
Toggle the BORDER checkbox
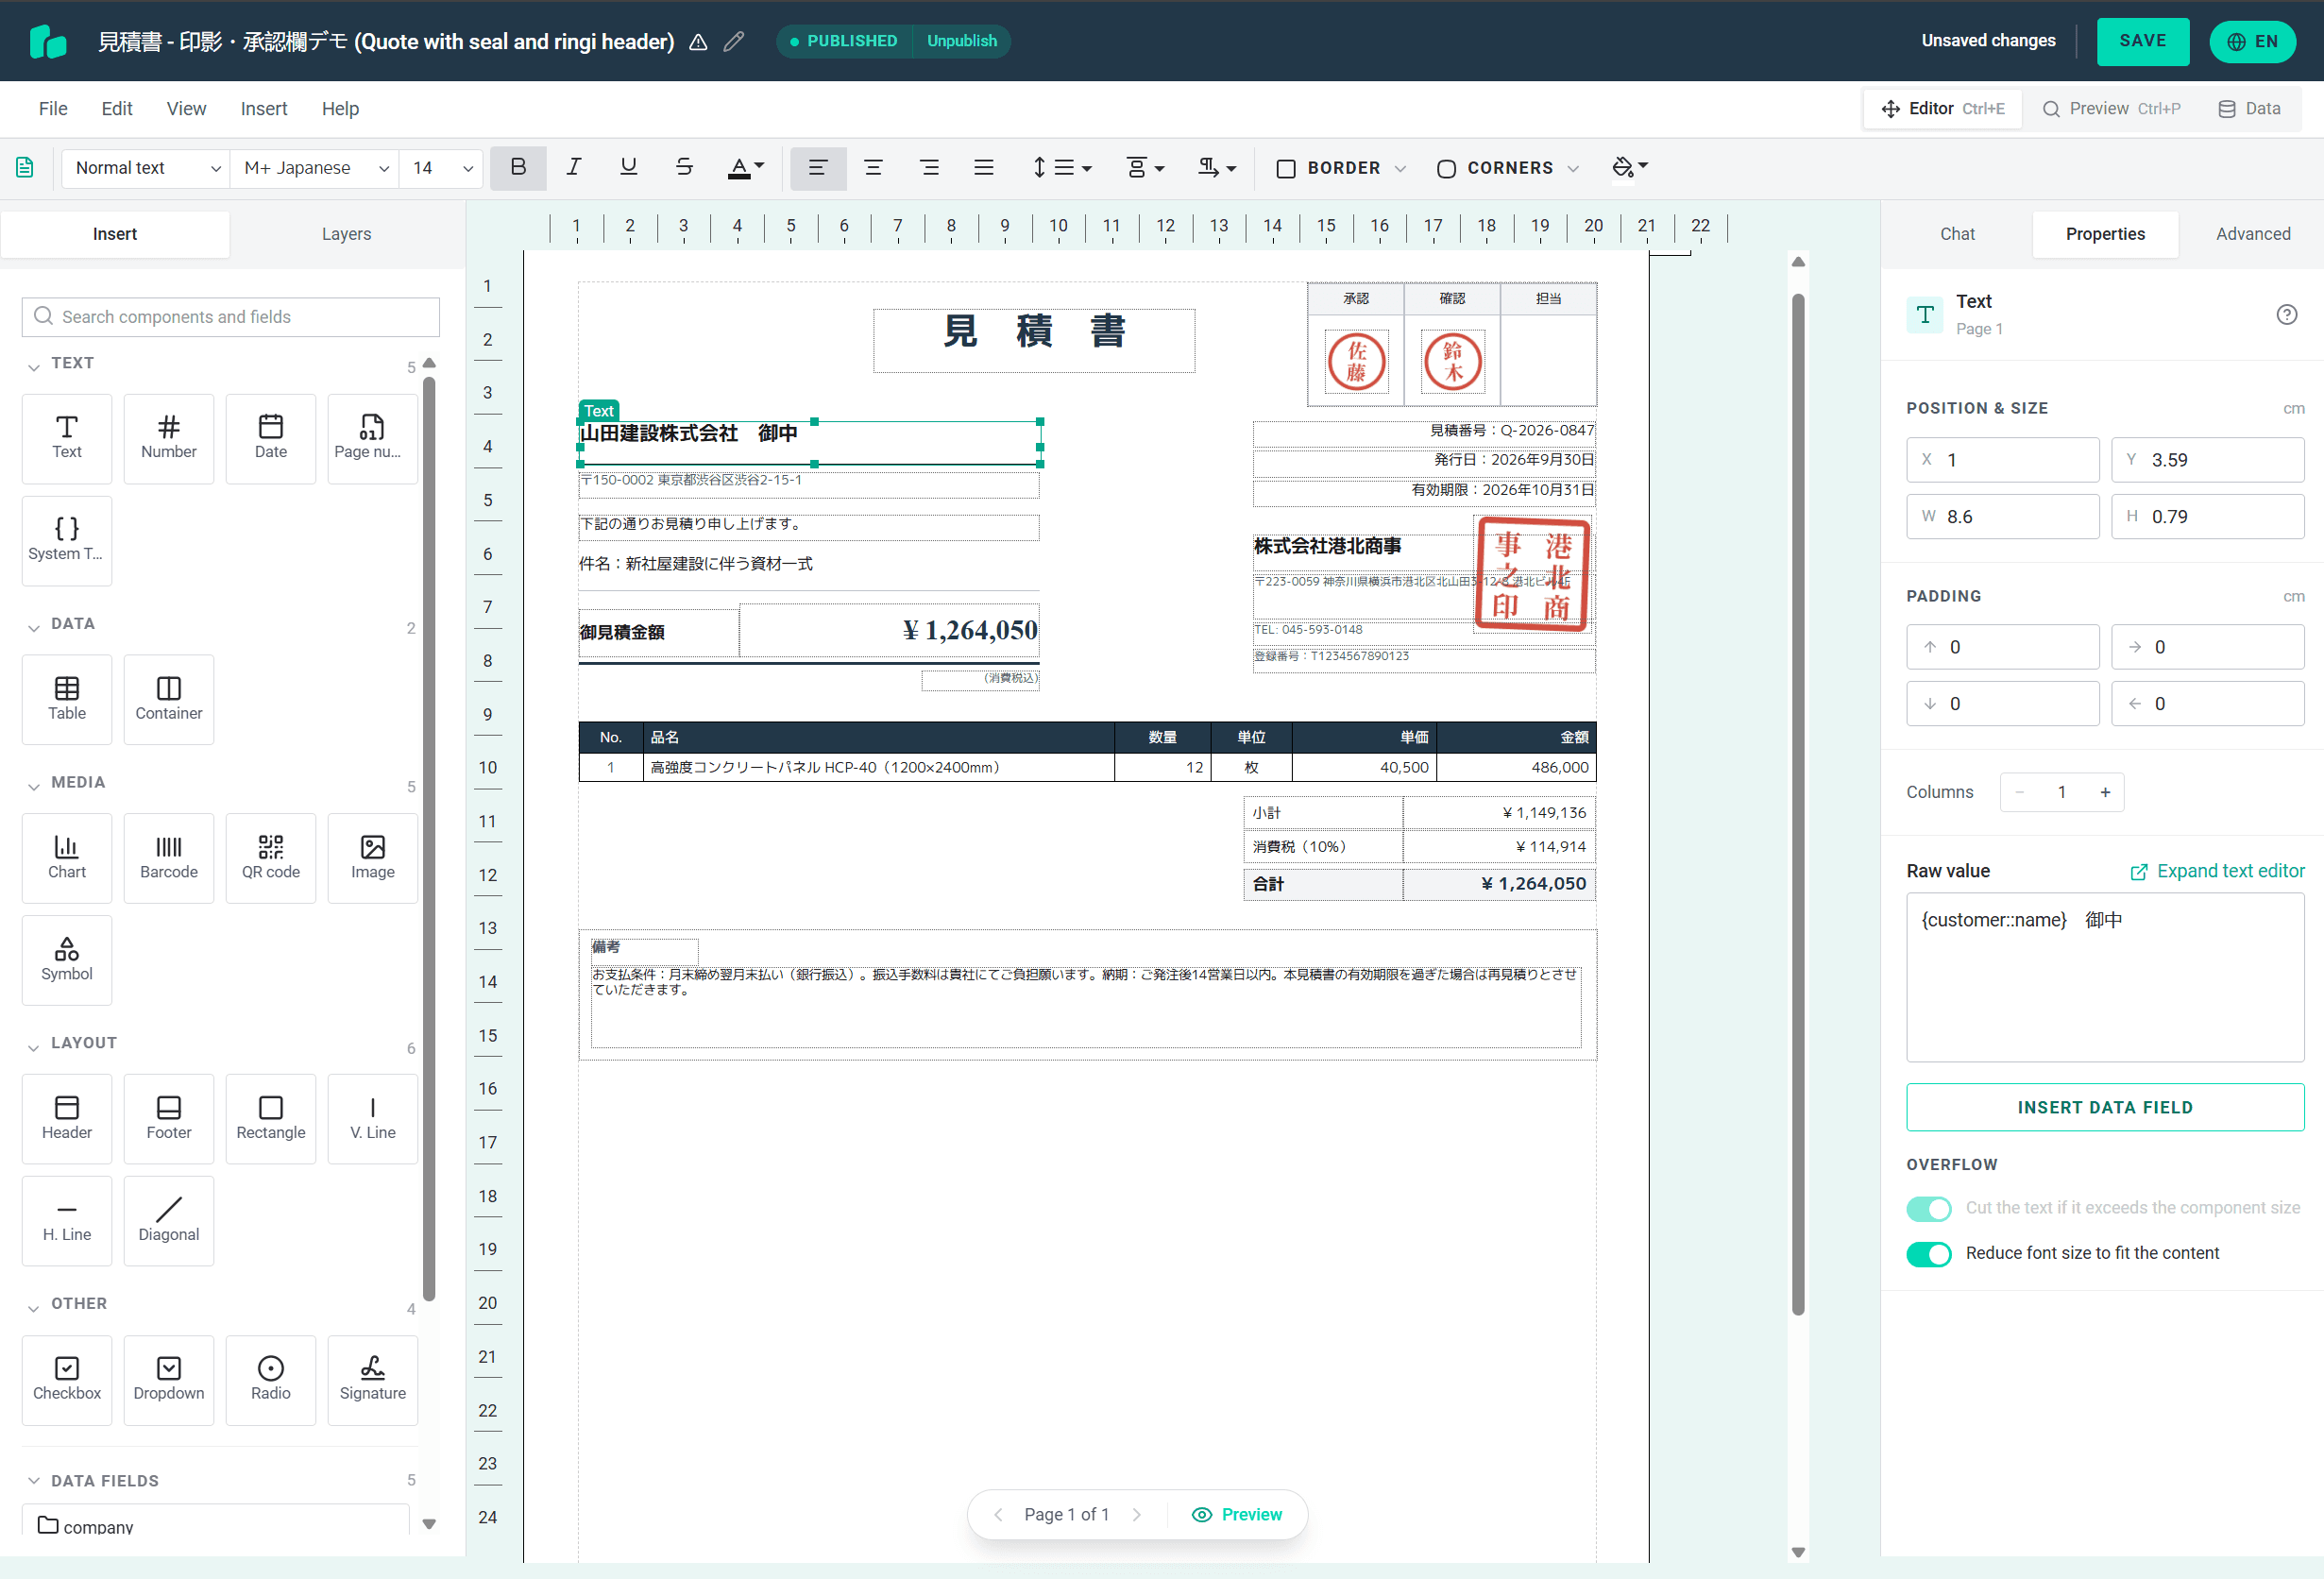coord(1286,169)
